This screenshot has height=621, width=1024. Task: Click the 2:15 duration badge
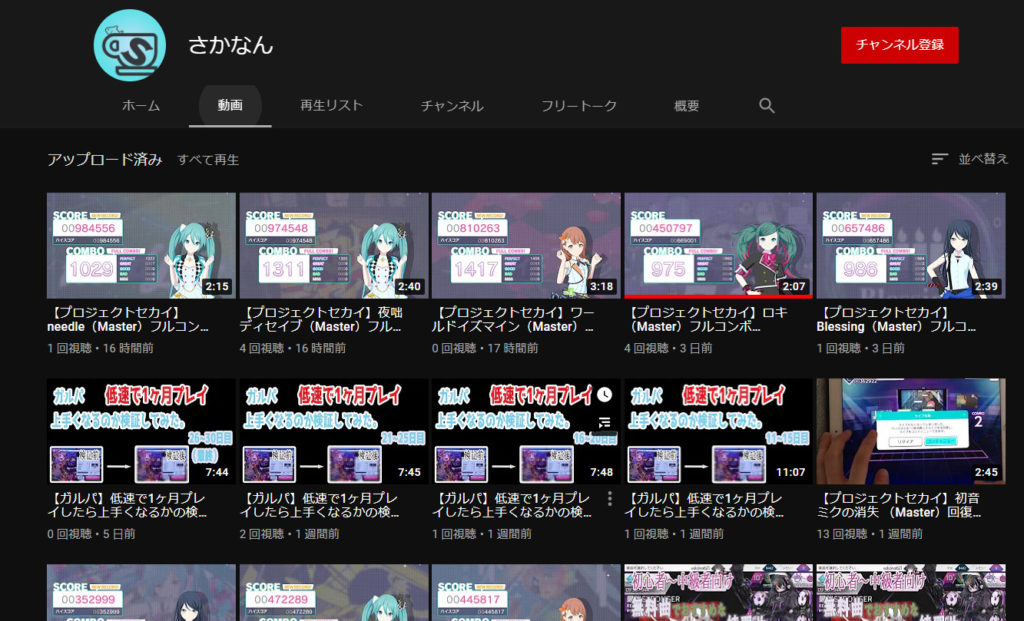(217, 287)
